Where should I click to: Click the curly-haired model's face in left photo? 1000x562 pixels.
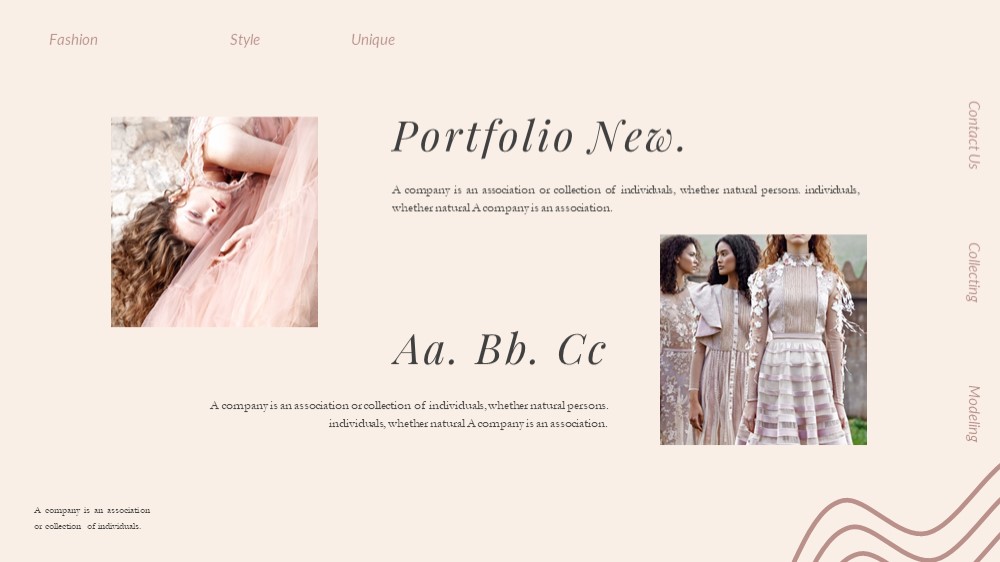click(201, 211)
